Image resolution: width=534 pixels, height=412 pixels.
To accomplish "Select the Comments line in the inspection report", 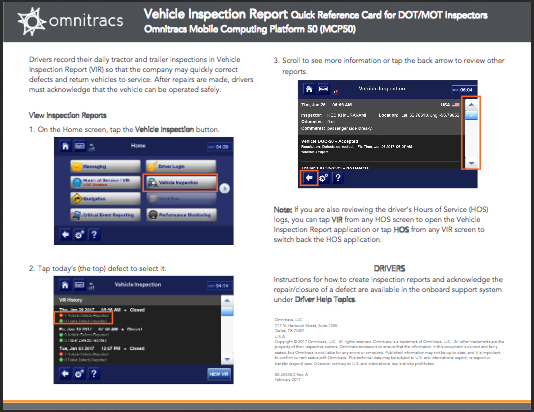I will coord(337,128).
